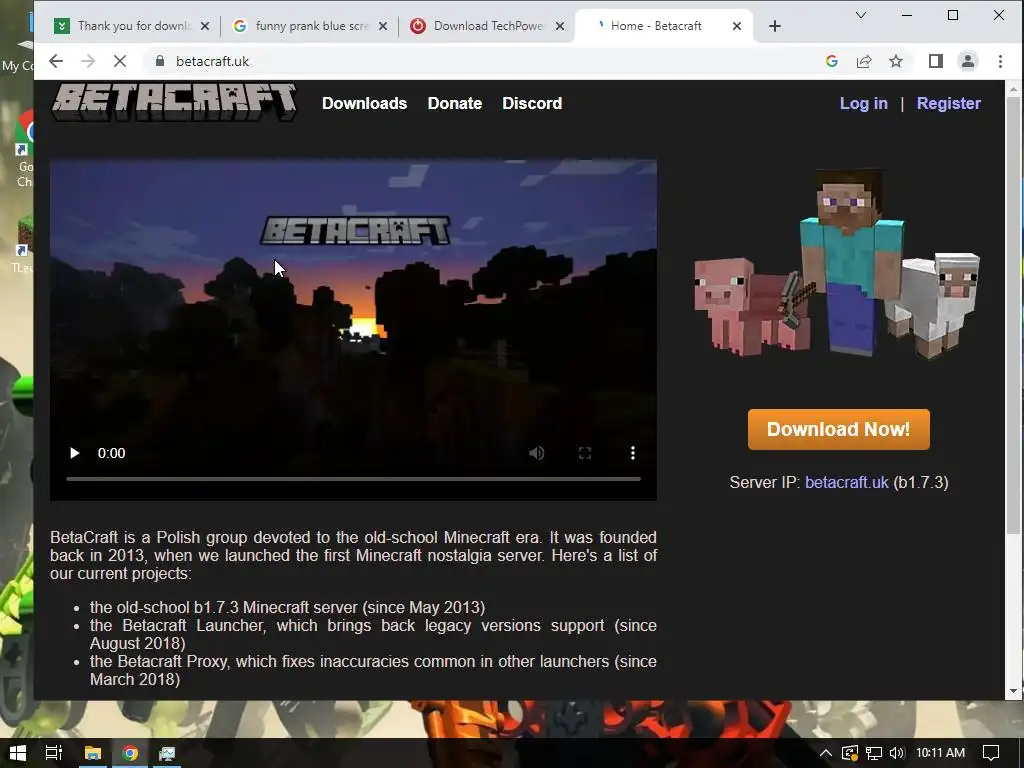Viewport: 1024px width, 768px height.
Task: Open the Discord link in navigation
Action: click(532, 103)
